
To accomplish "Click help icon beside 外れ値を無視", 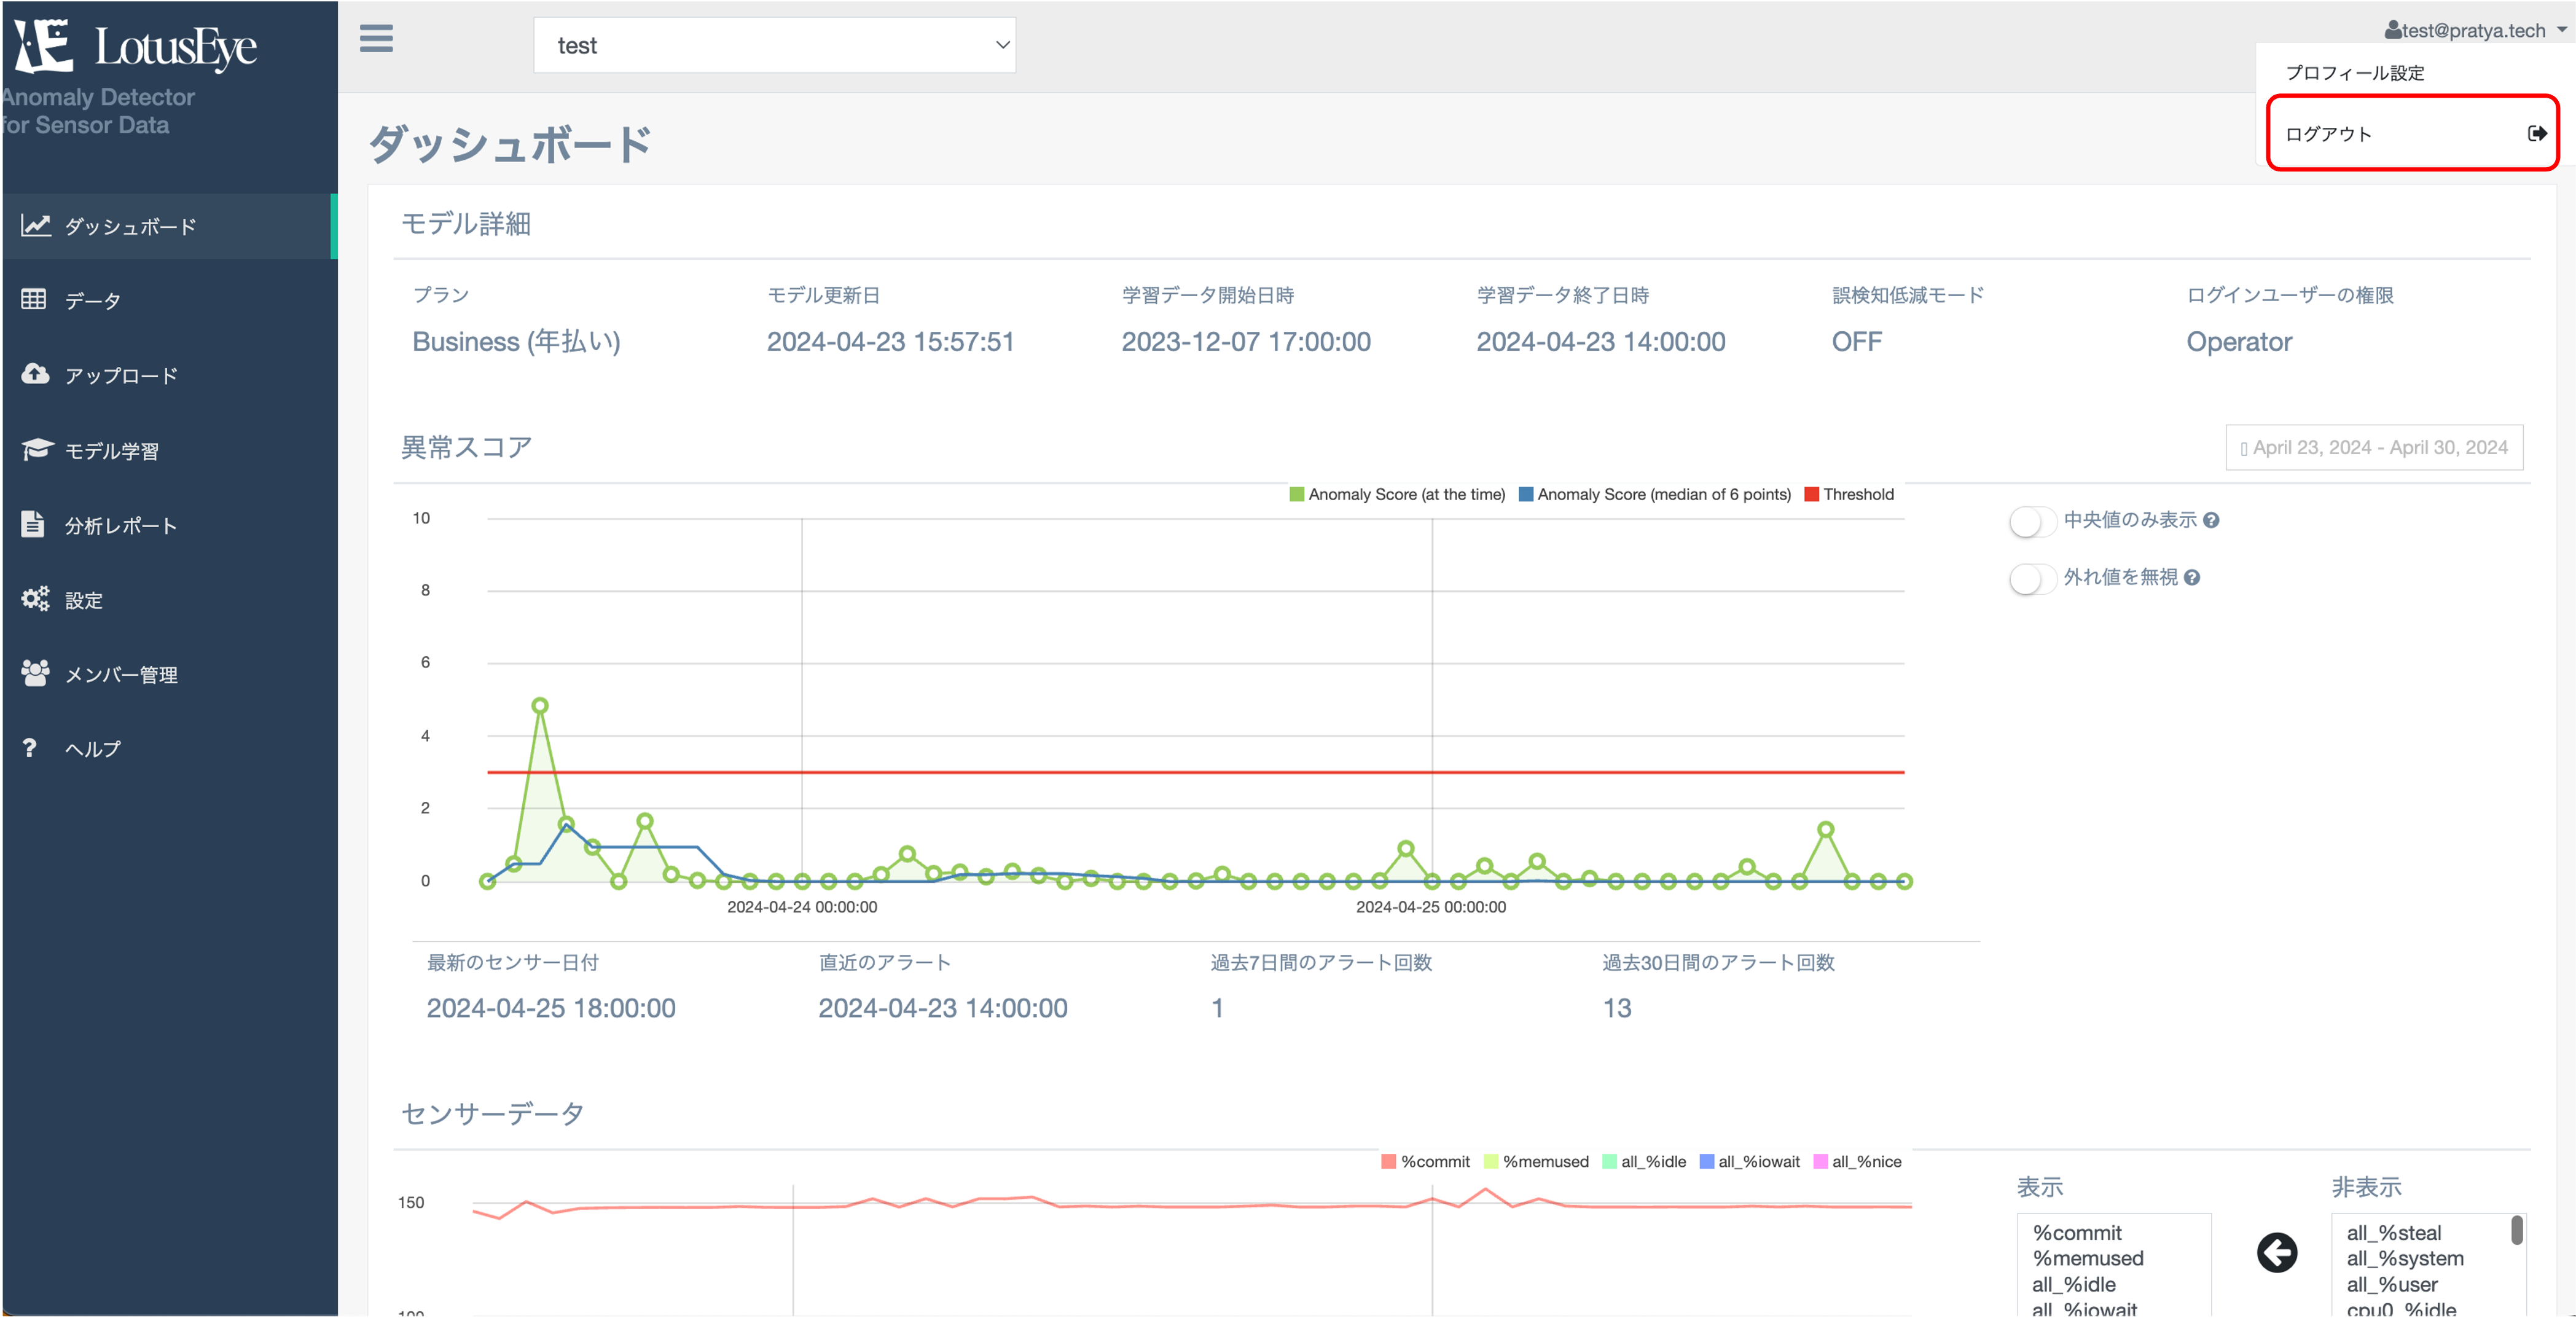I will 2192,577.
